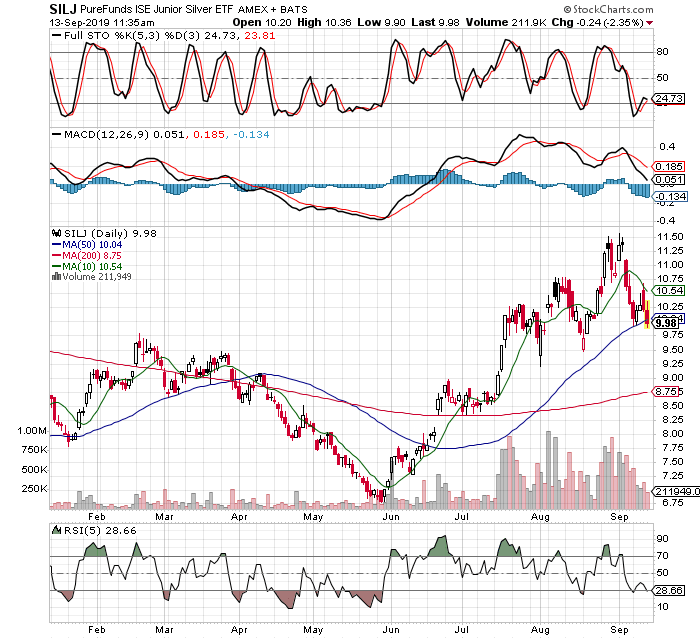Click the candlestick icon beside SILJ (Daily)
This screenshot has height=639, width=700.
coord(57,233)
